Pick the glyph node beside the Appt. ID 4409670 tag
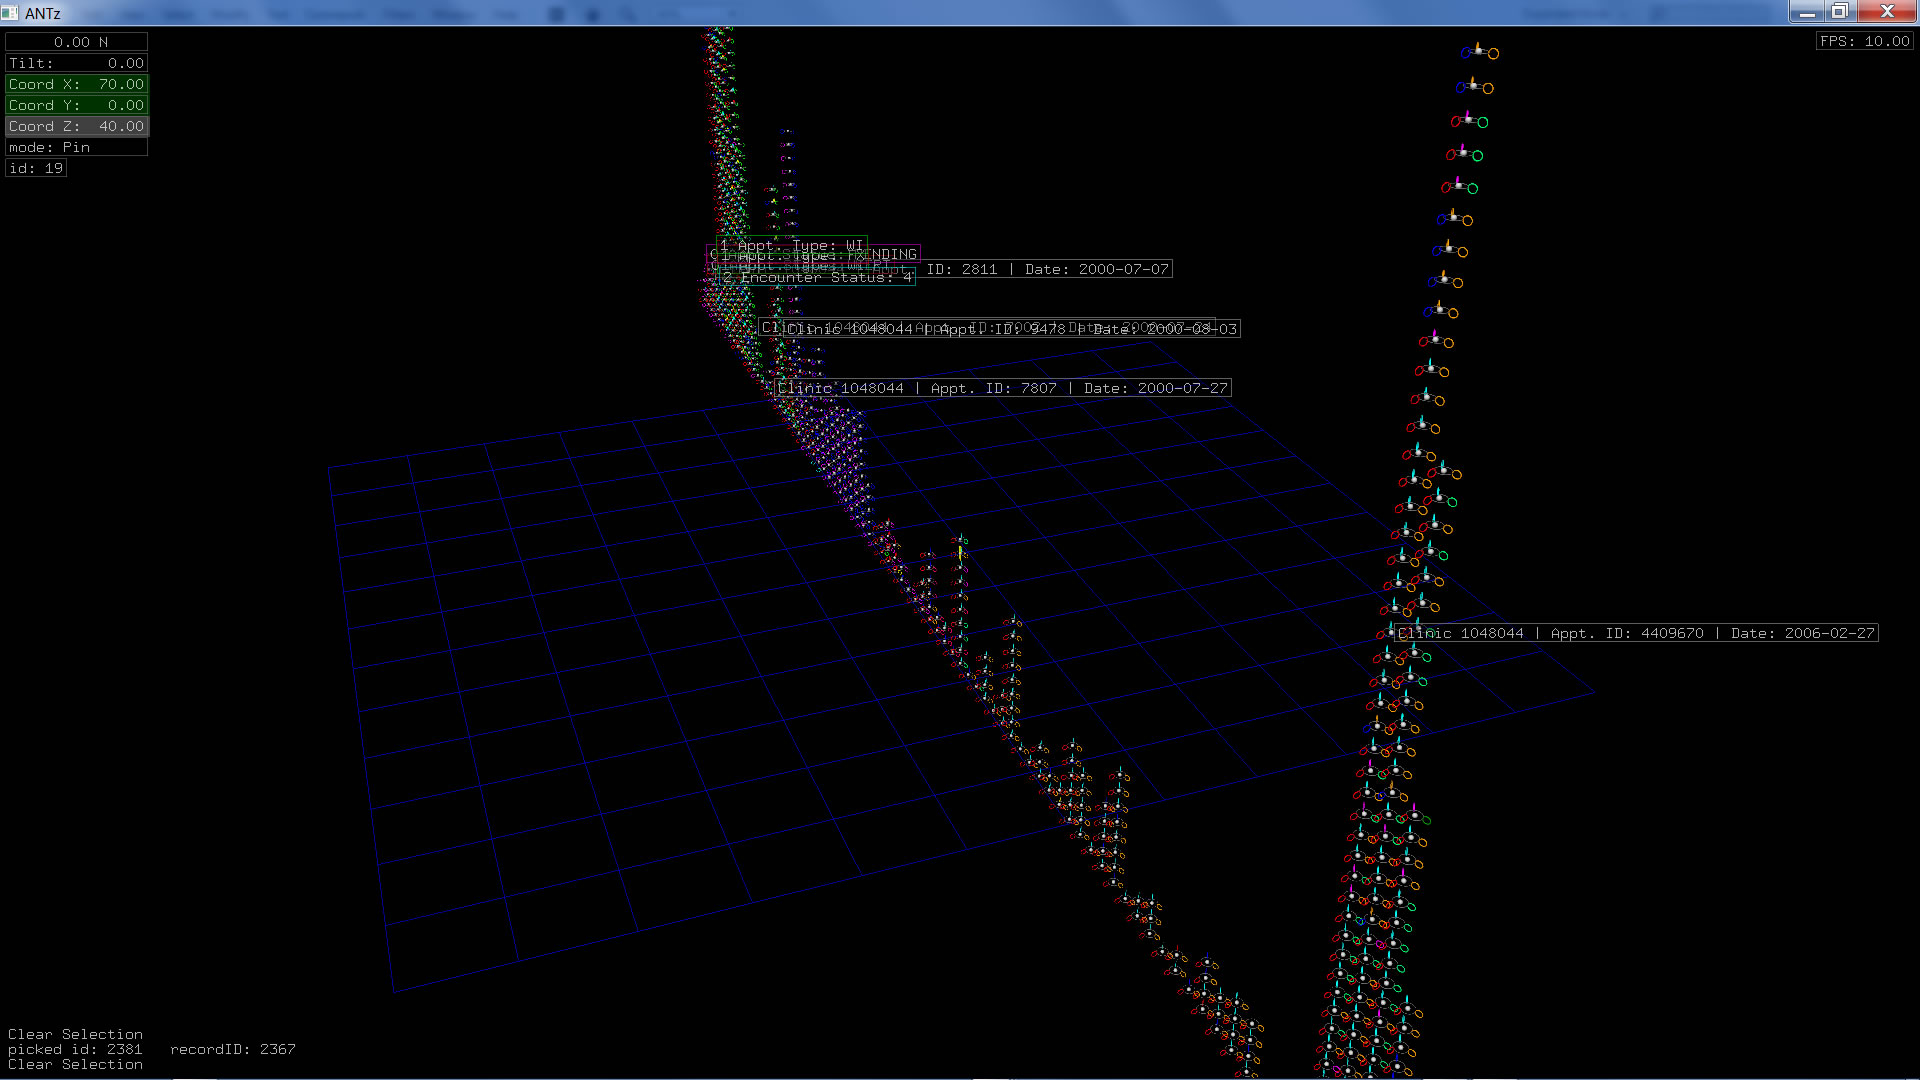Screen dimensions: 1920x1080 [x=1389, y=633]
